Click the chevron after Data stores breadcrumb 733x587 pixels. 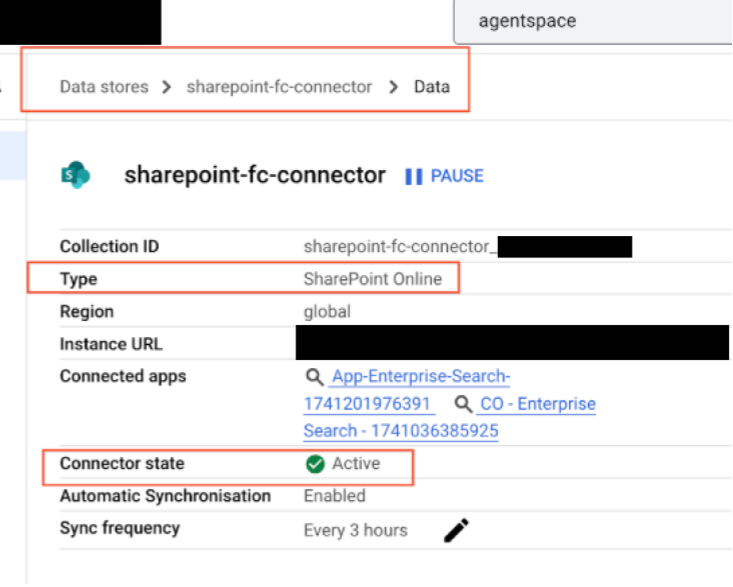coord(167,87)
